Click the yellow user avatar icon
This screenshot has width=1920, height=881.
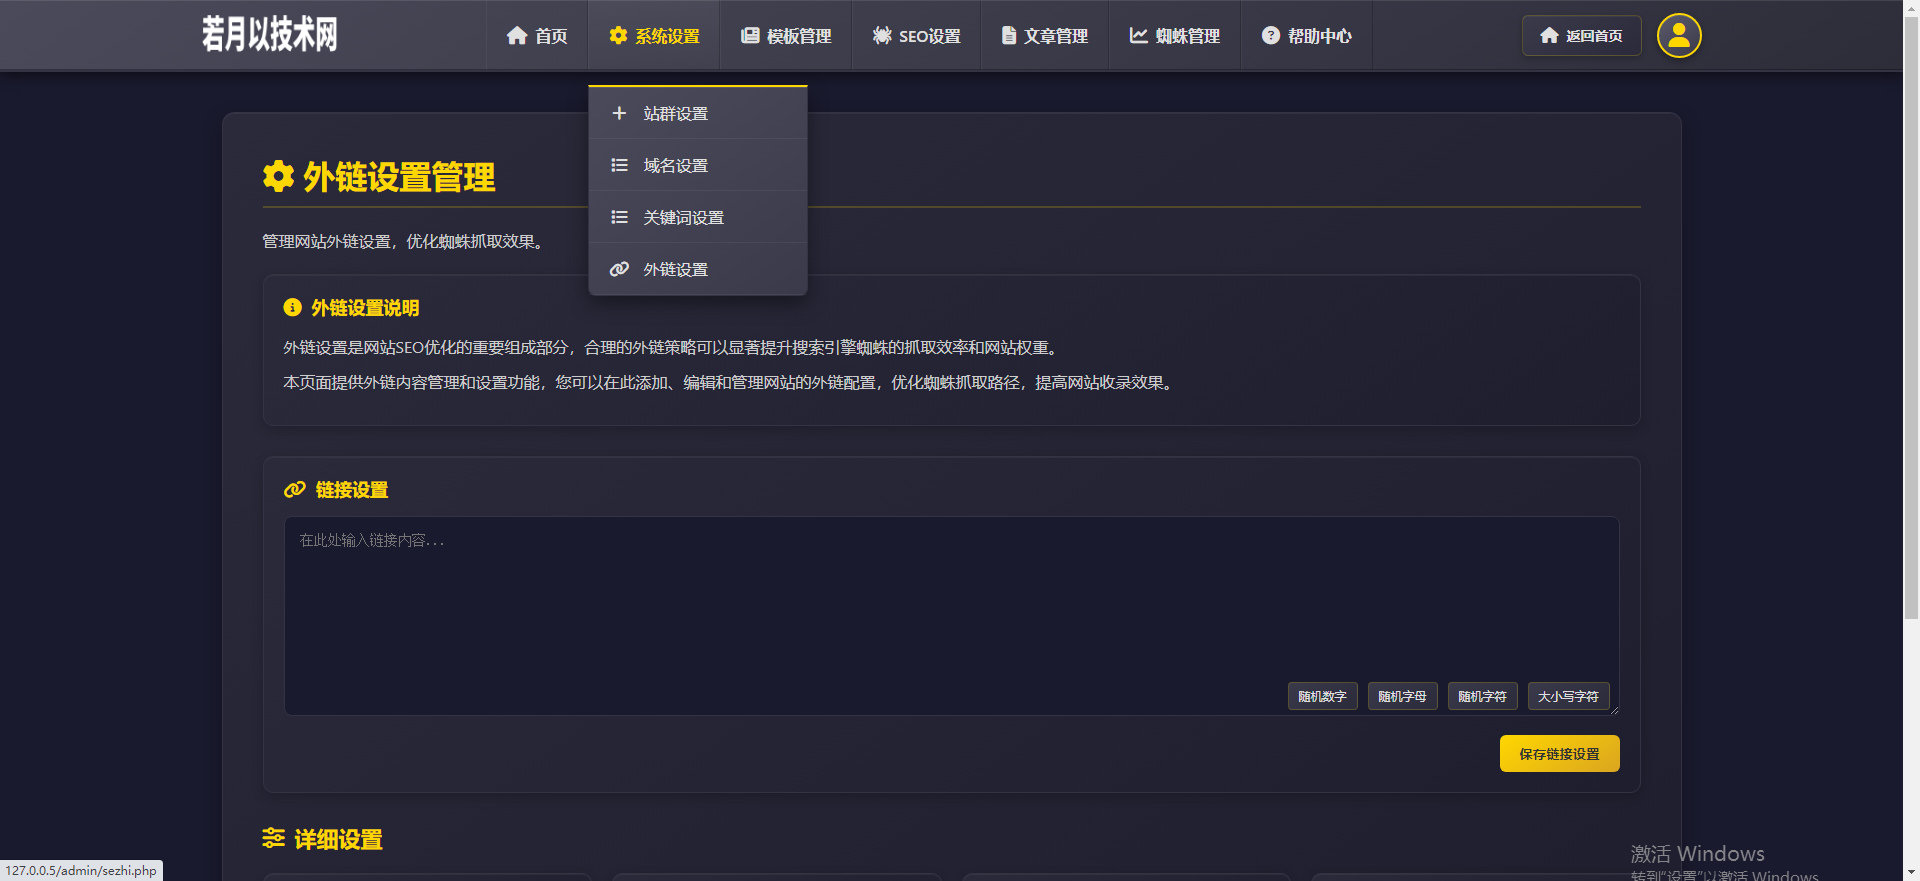[x=1679, y=36]
